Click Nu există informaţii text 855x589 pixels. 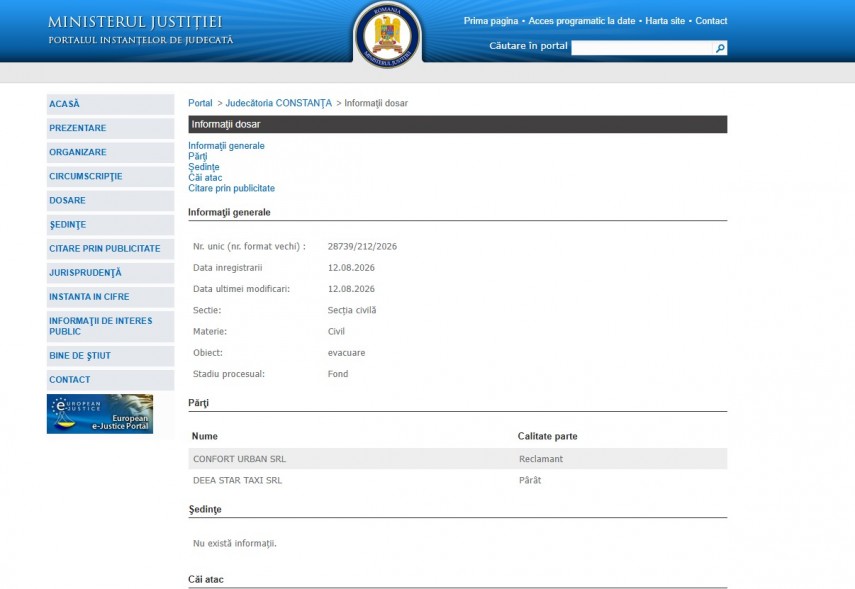(234, 544)
